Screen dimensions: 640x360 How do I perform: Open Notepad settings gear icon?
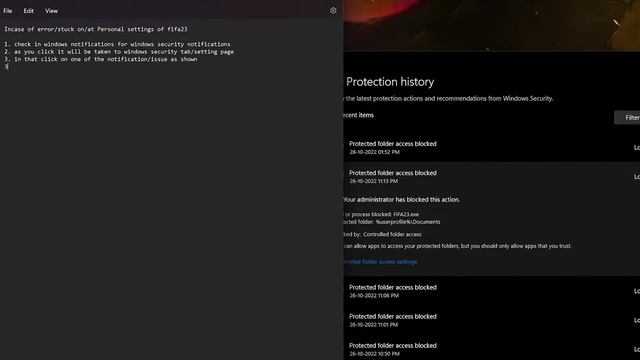tap(333, 11)
